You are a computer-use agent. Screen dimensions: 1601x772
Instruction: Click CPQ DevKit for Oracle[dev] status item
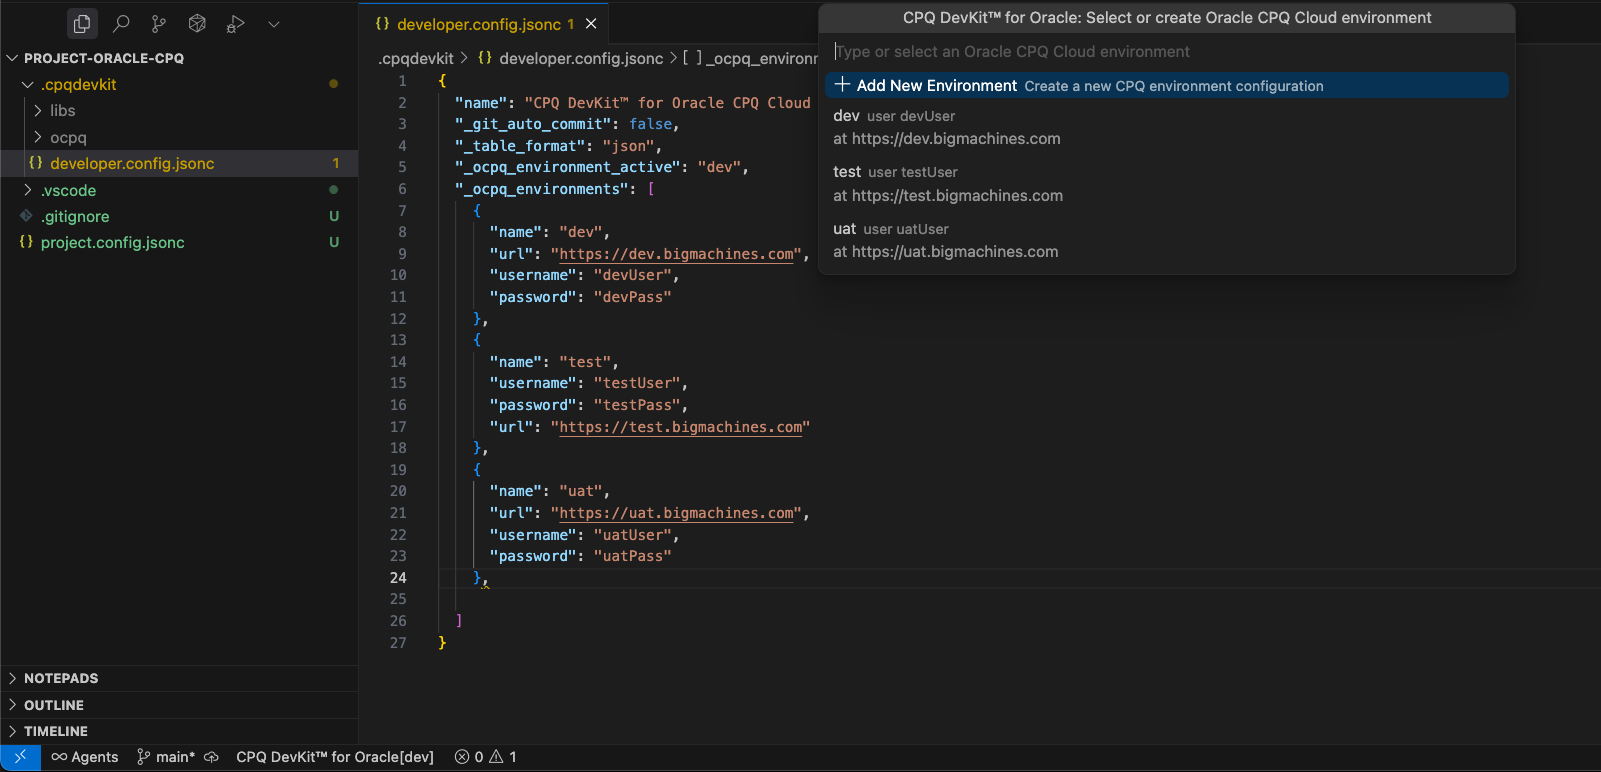coord(335,757)
